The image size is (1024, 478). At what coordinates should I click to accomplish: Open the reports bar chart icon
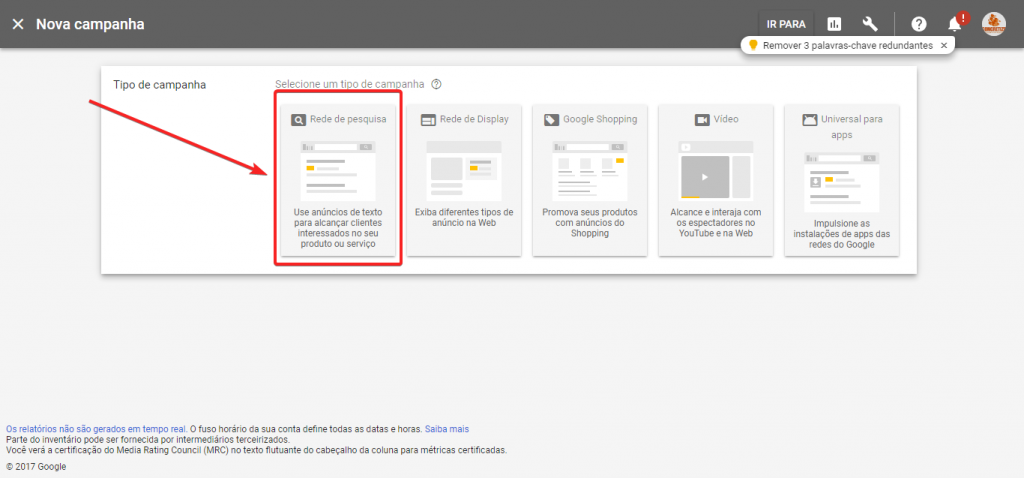(834, 24)
